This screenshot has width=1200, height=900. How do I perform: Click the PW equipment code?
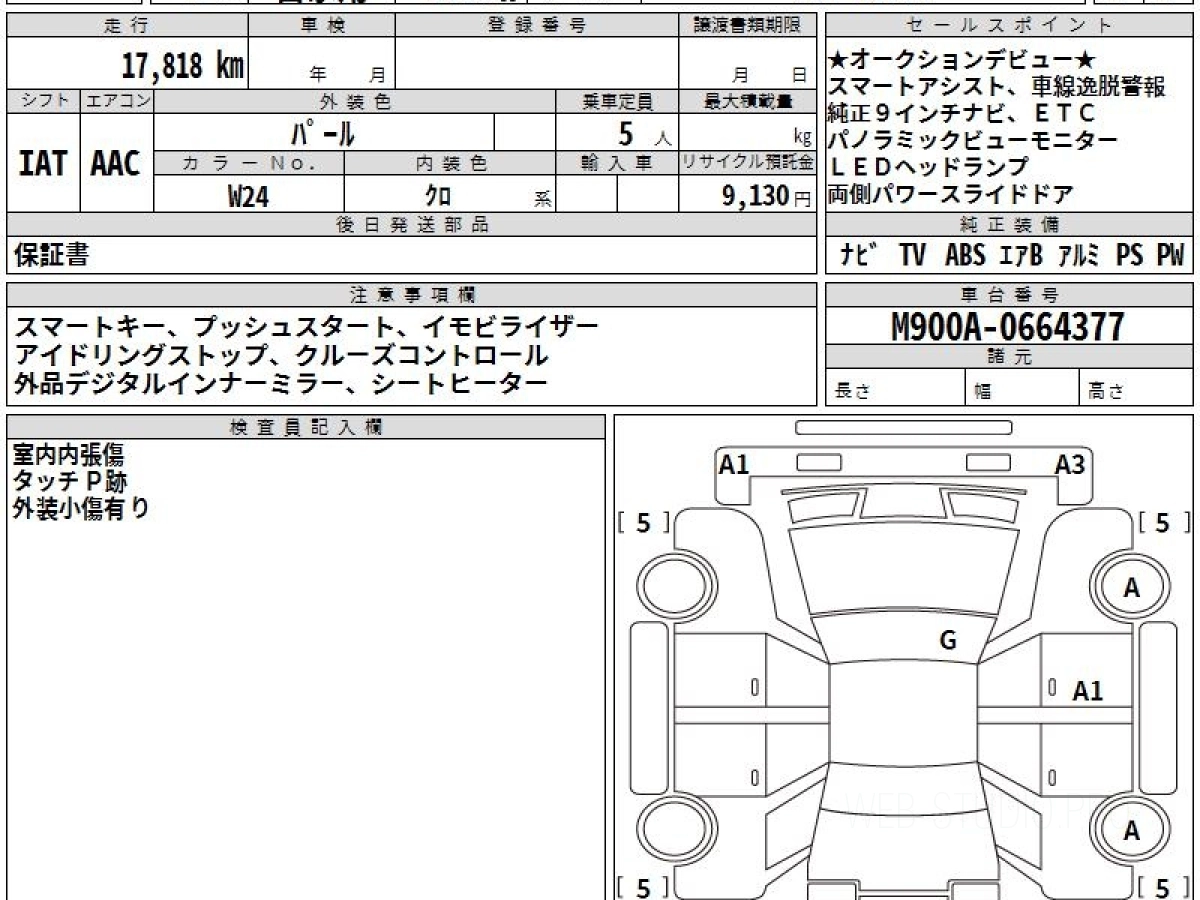(x=1170, y=255)
